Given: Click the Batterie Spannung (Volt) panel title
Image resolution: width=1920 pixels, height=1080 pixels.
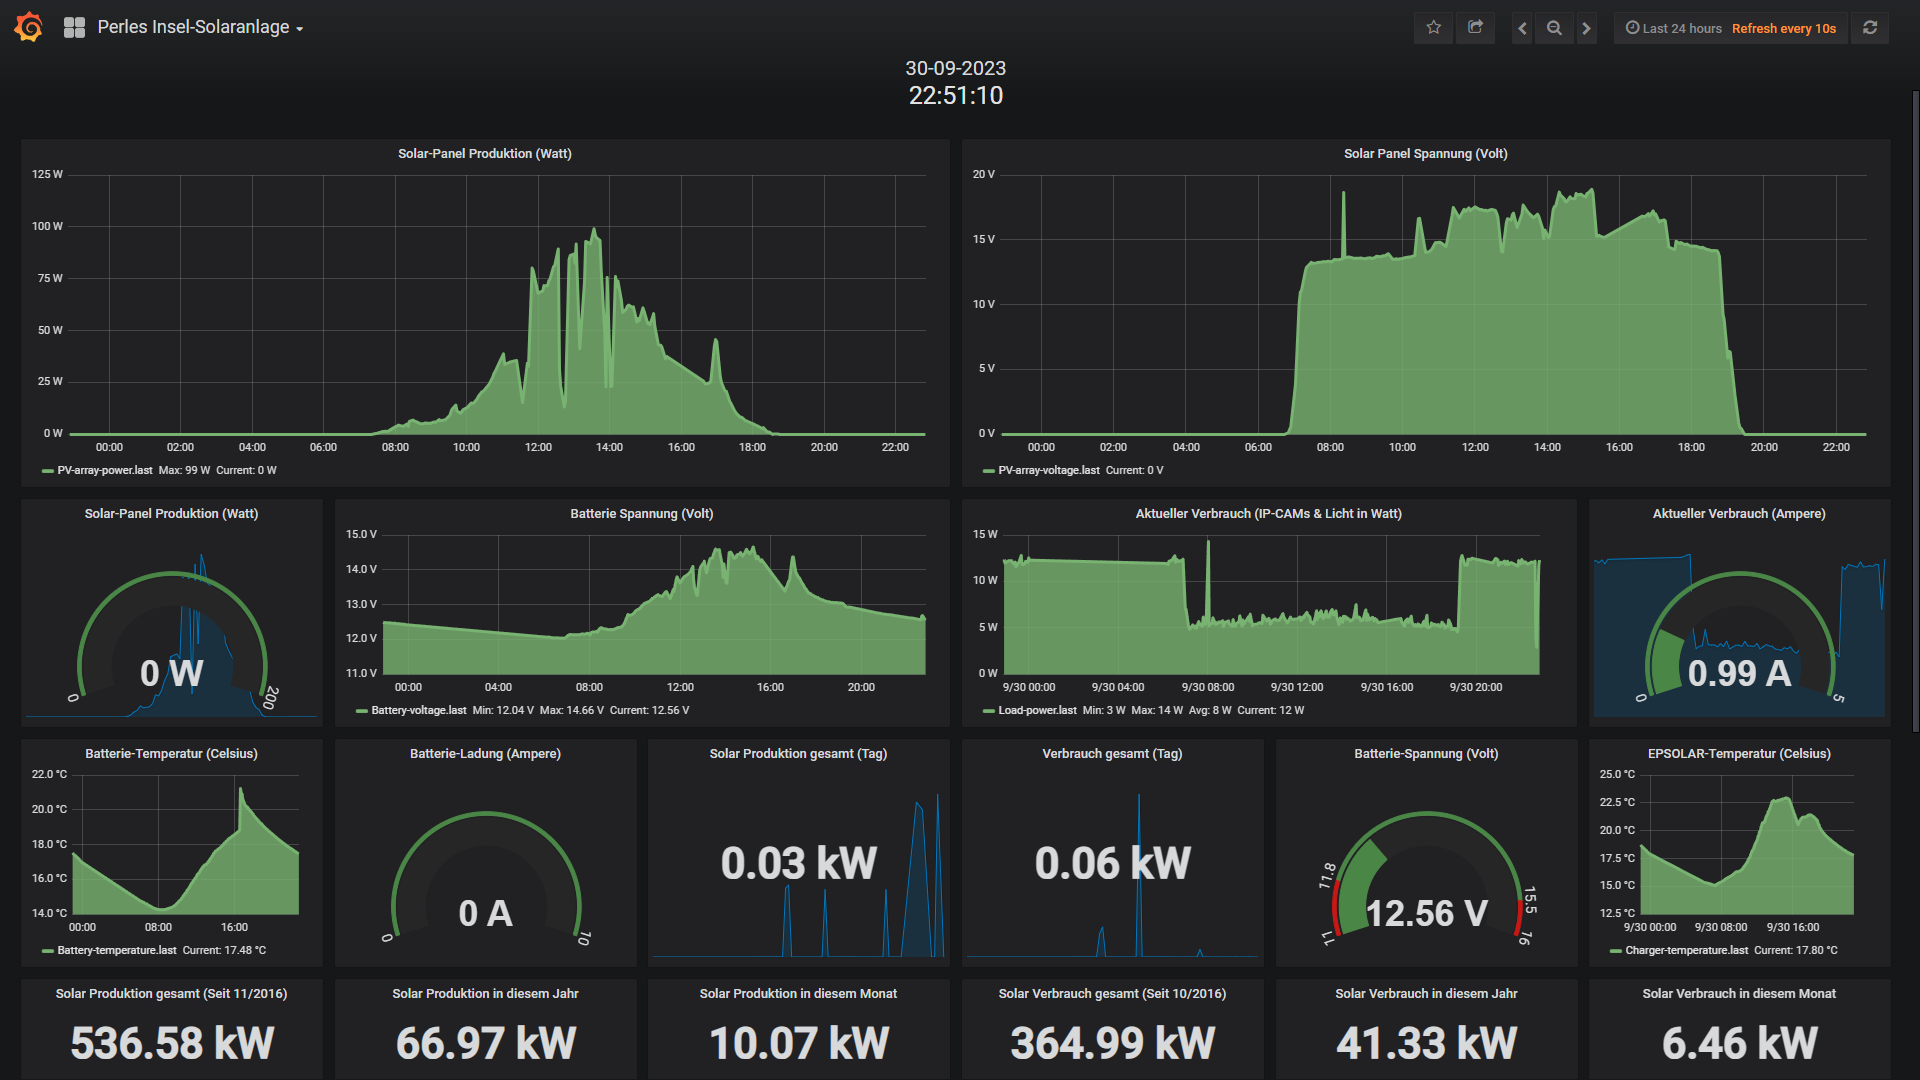Looking at the screenshot, I should 641,513.
